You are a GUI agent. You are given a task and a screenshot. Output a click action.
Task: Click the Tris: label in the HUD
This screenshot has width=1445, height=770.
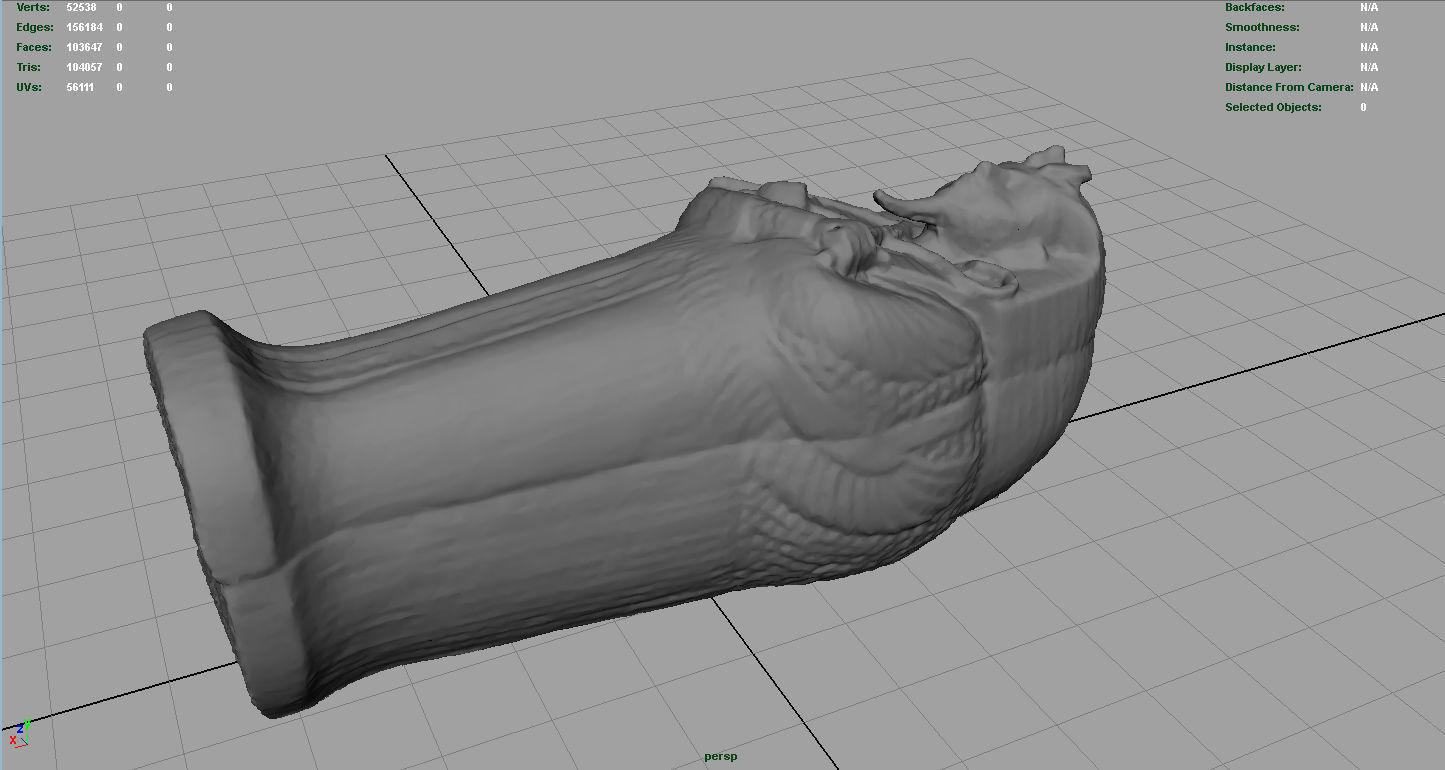(31, 67)
